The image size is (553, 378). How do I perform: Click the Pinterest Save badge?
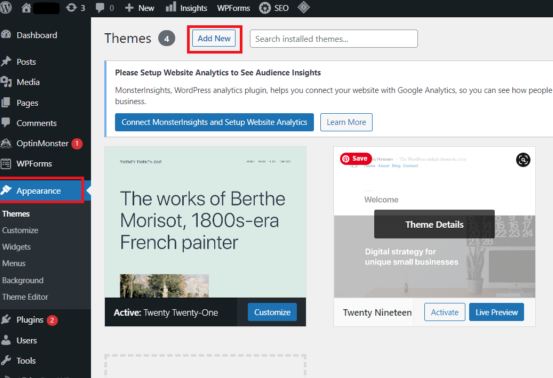click(x=356, y=159)
